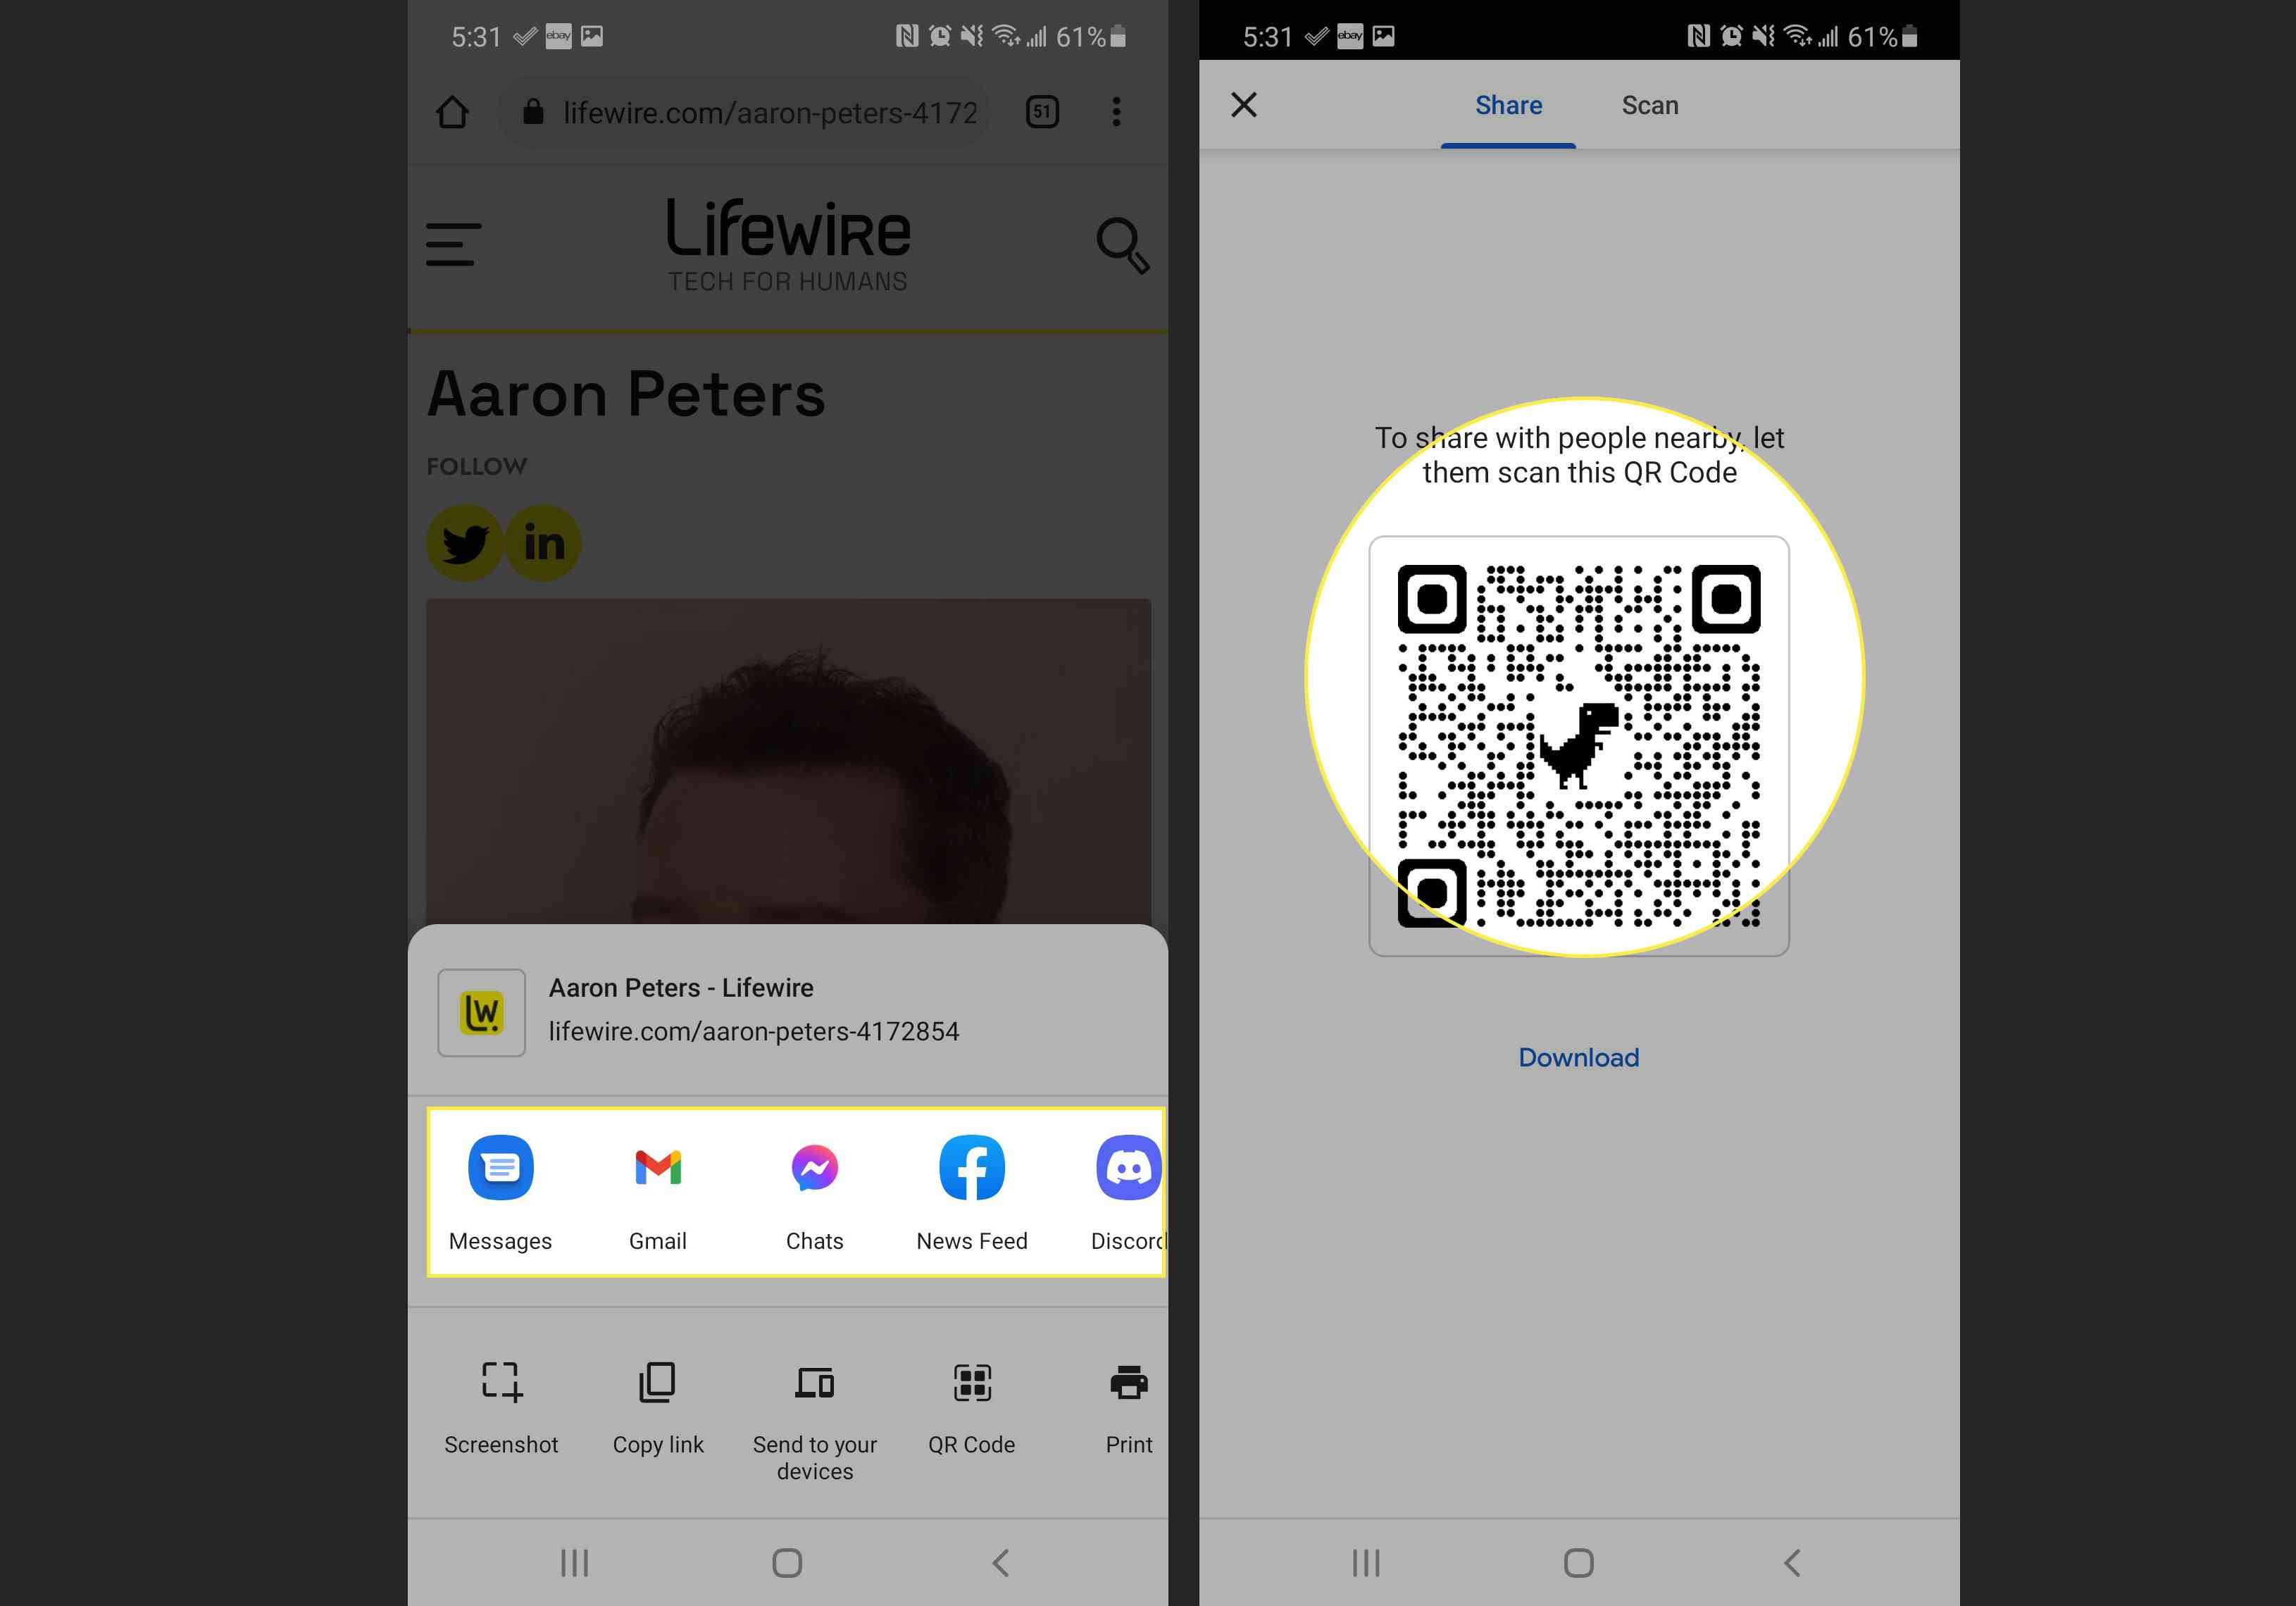Tap the Messenger Chats icon

813,1166
